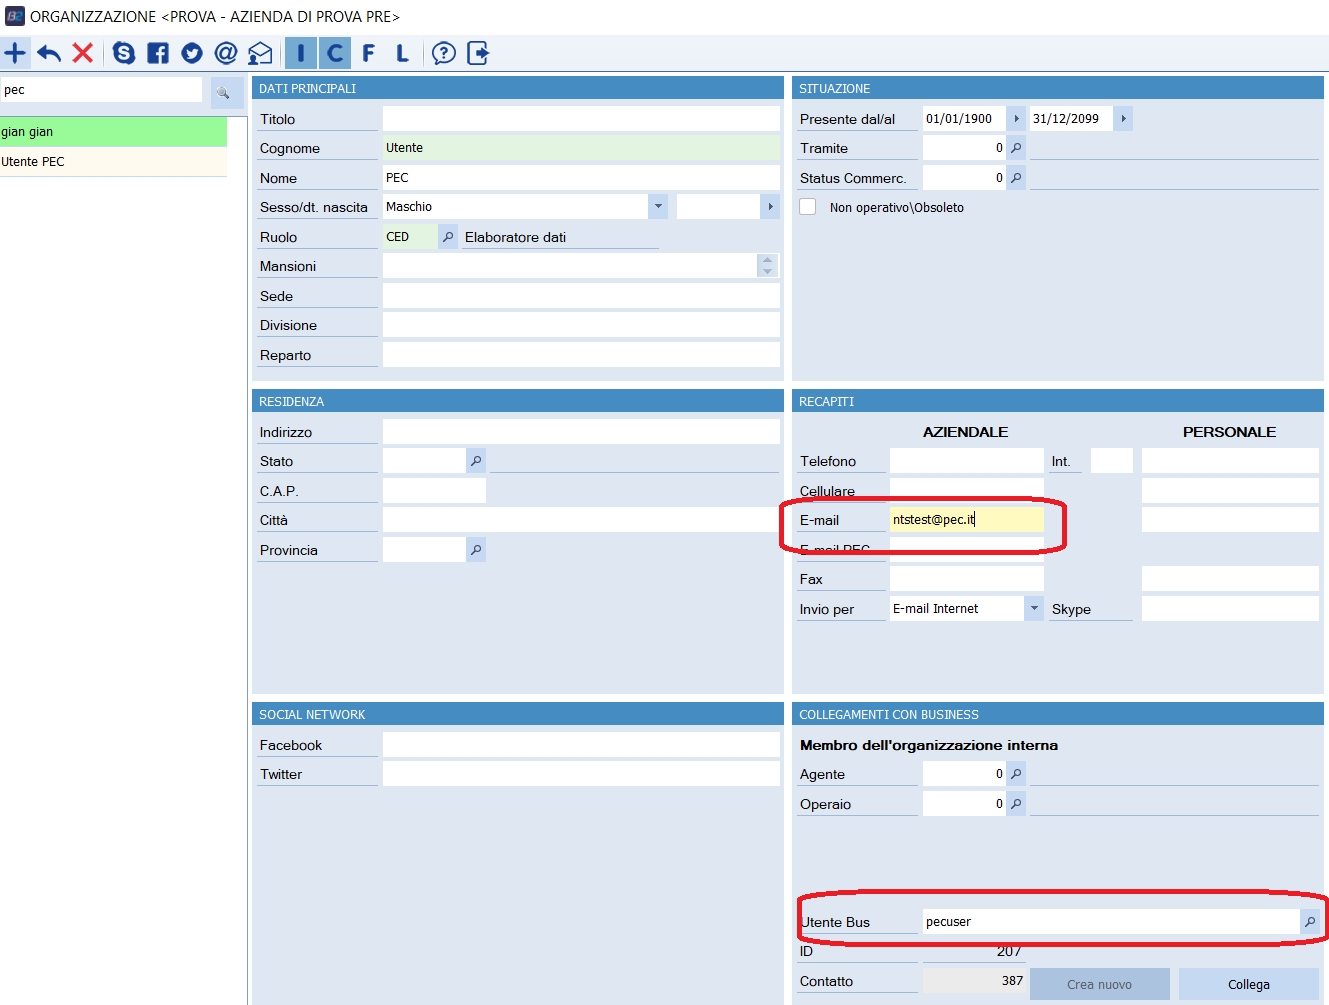The width and height of the screenshot is (1329, 1005).
Task: Click the undo arrow icon in the toolbar
Action: (x=49, y=53)
